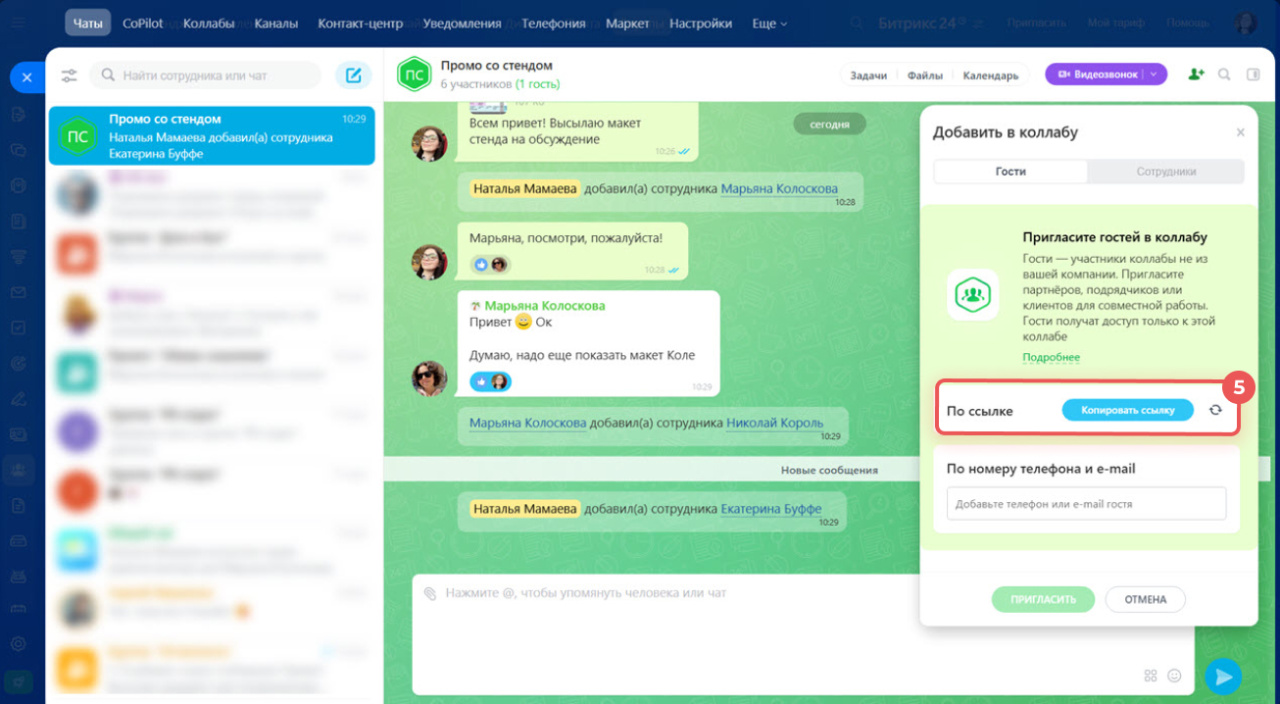Open the Телефония tab

(x=554, y=23)
